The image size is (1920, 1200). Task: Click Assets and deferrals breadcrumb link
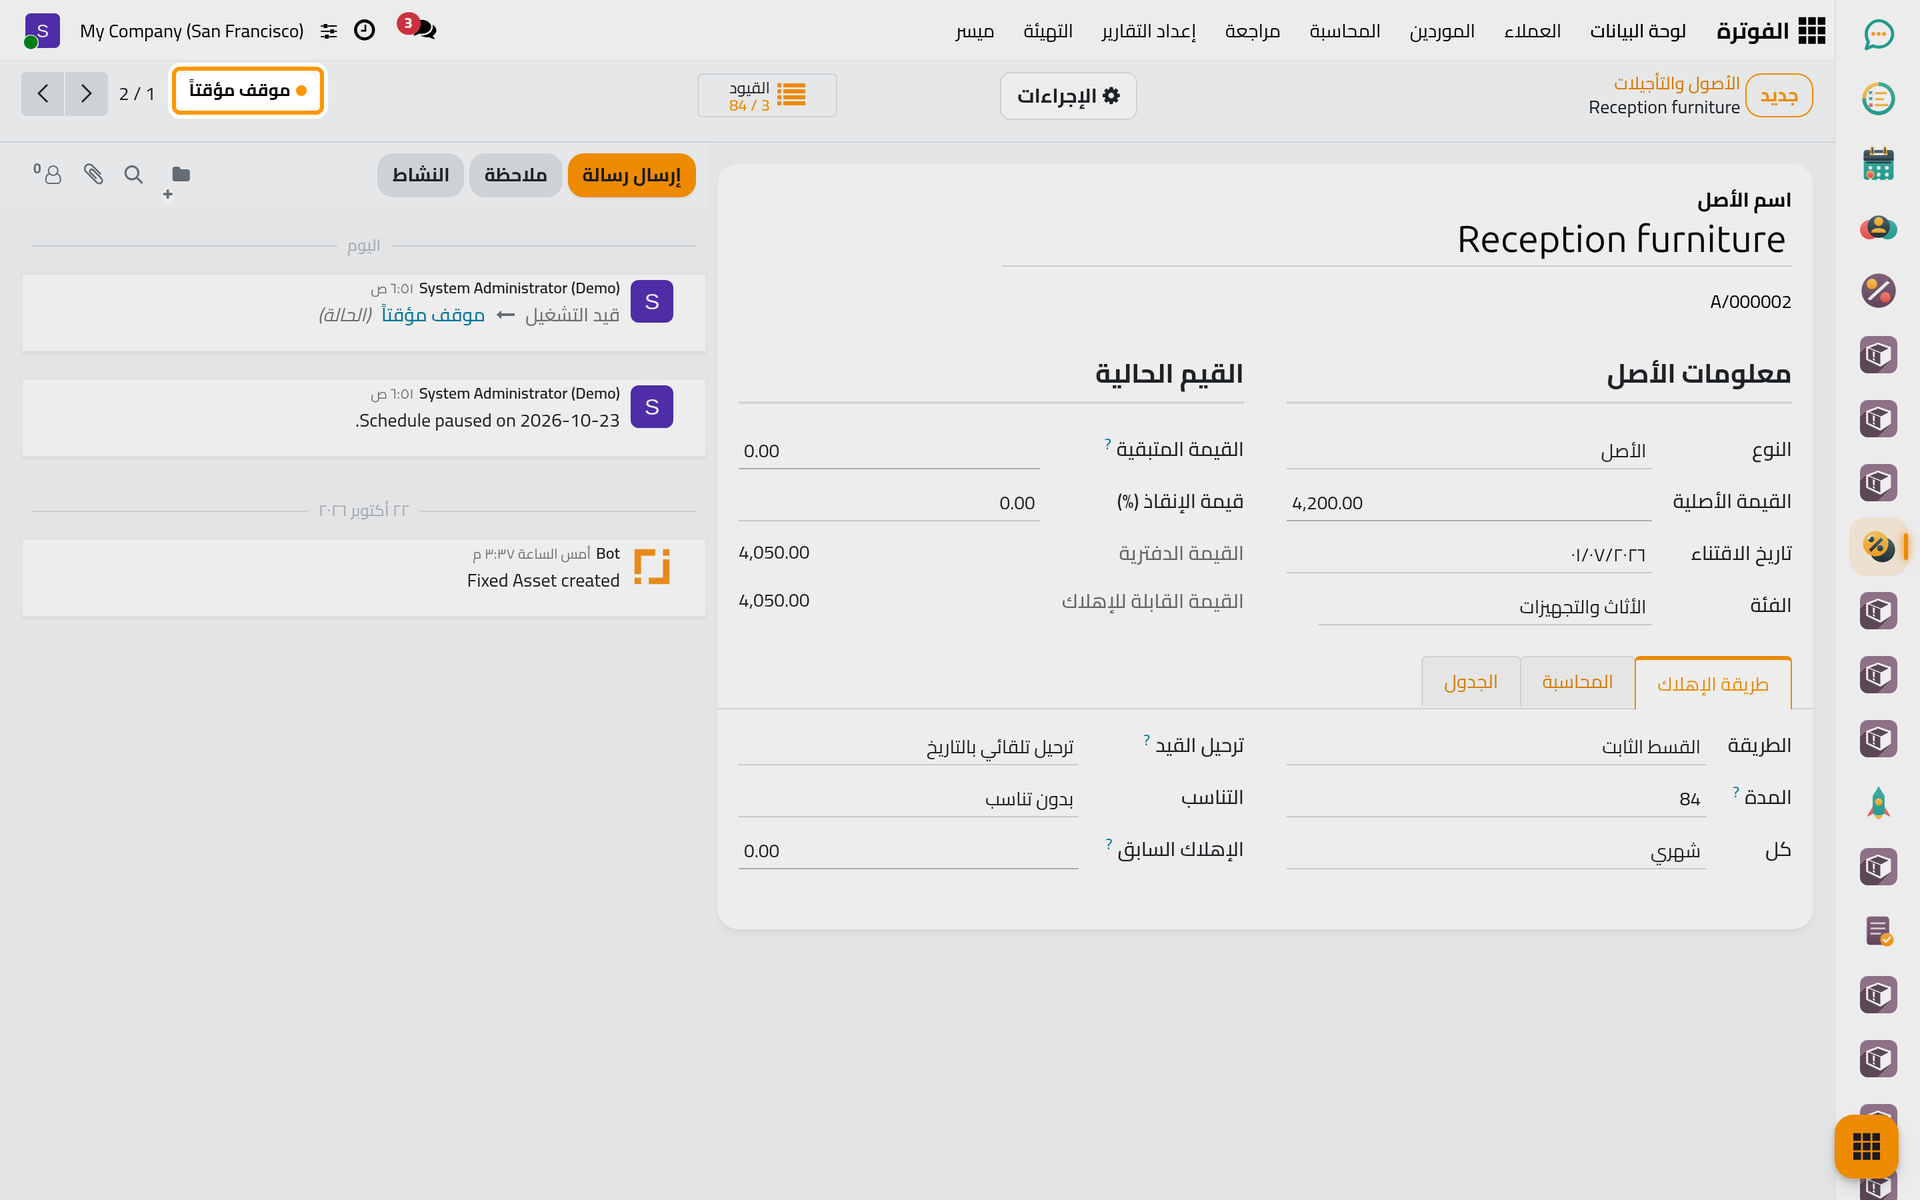1676,83
